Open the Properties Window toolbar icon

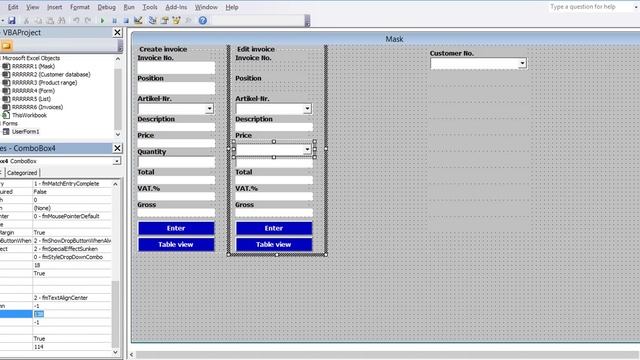click(x=164, y=20)
